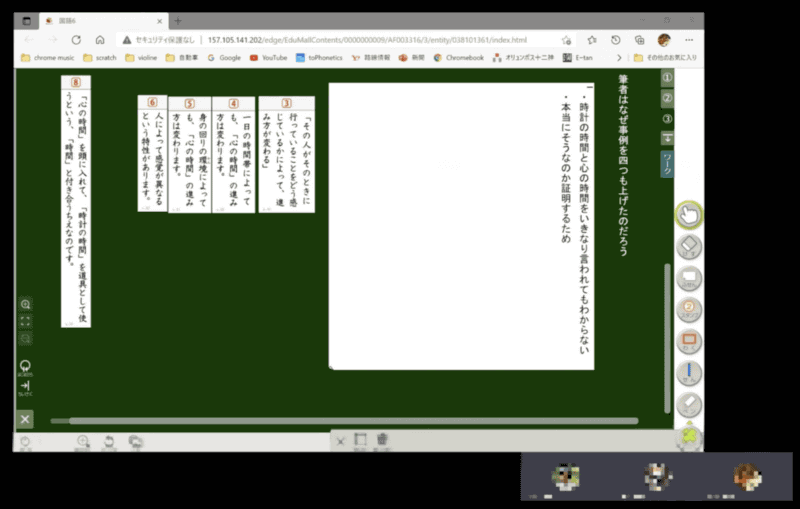This screenshot has height=509, width=800.
Task: Click the arrow-to-bar icon on the left
Action: [25, 387]
